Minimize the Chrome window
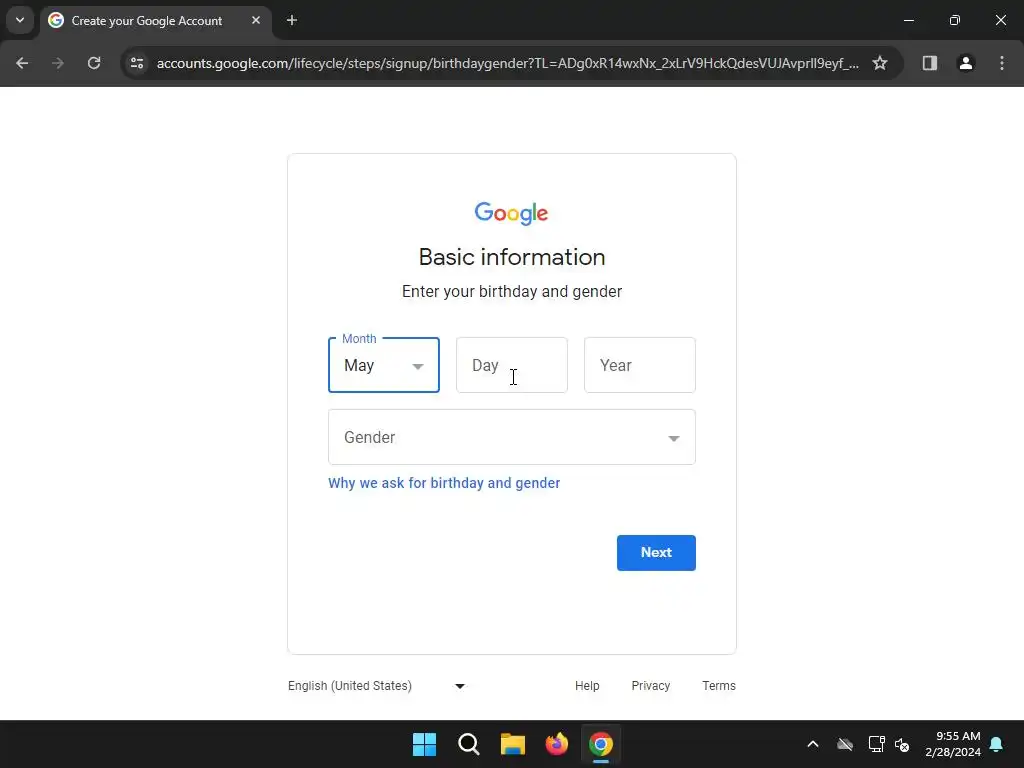Viewport: 1024px width, 768px height. click(x=908, y=20)
